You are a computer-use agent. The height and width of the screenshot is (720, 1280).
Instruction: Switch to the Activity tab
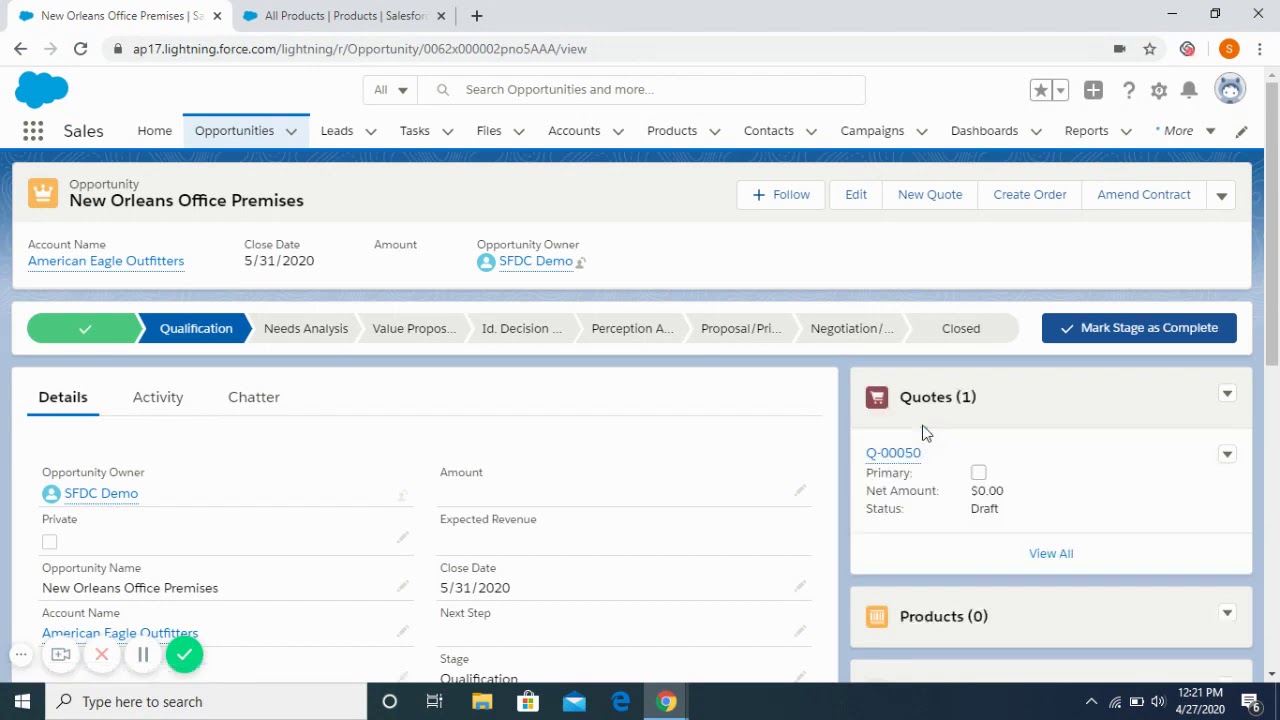pos(158,397)
